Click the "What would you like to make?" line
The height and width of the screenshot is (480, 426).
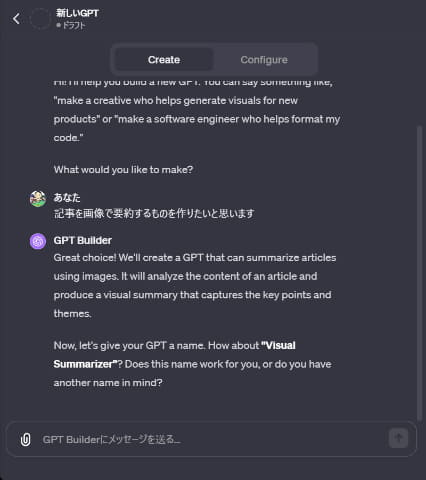point(123,170)
